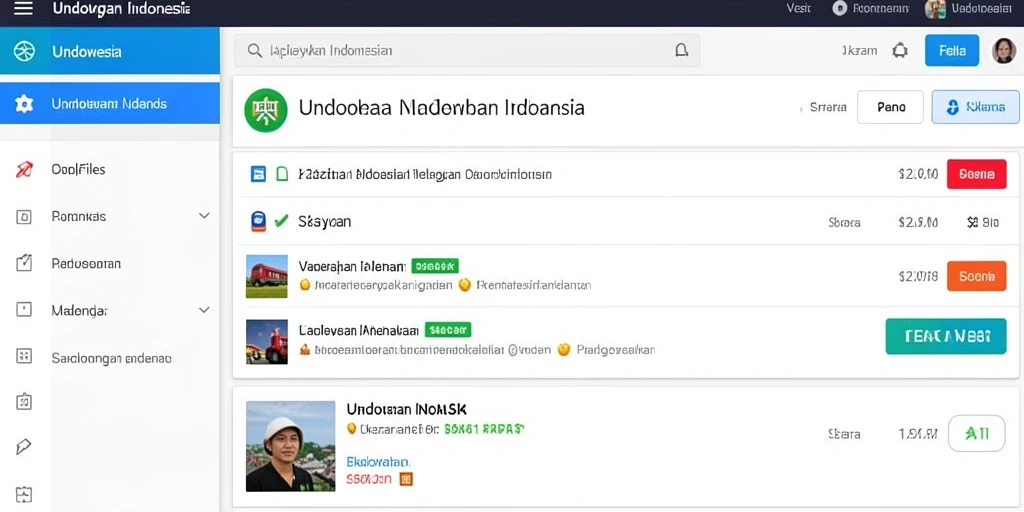Click the bottom-most sidebar icon

click(24, 494)
